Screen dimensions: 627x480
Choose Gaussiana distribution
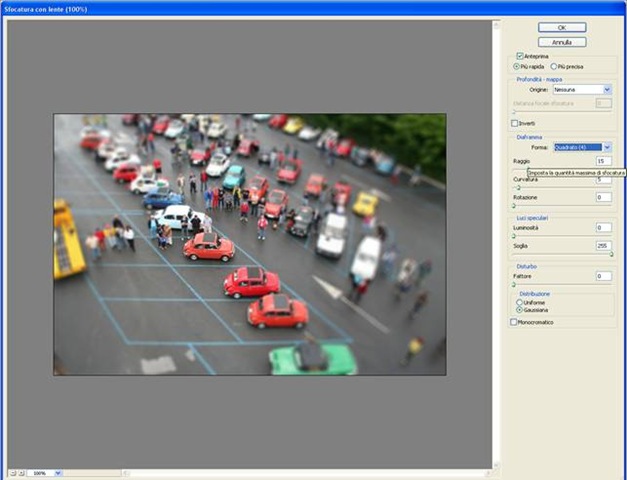(520, 309)
